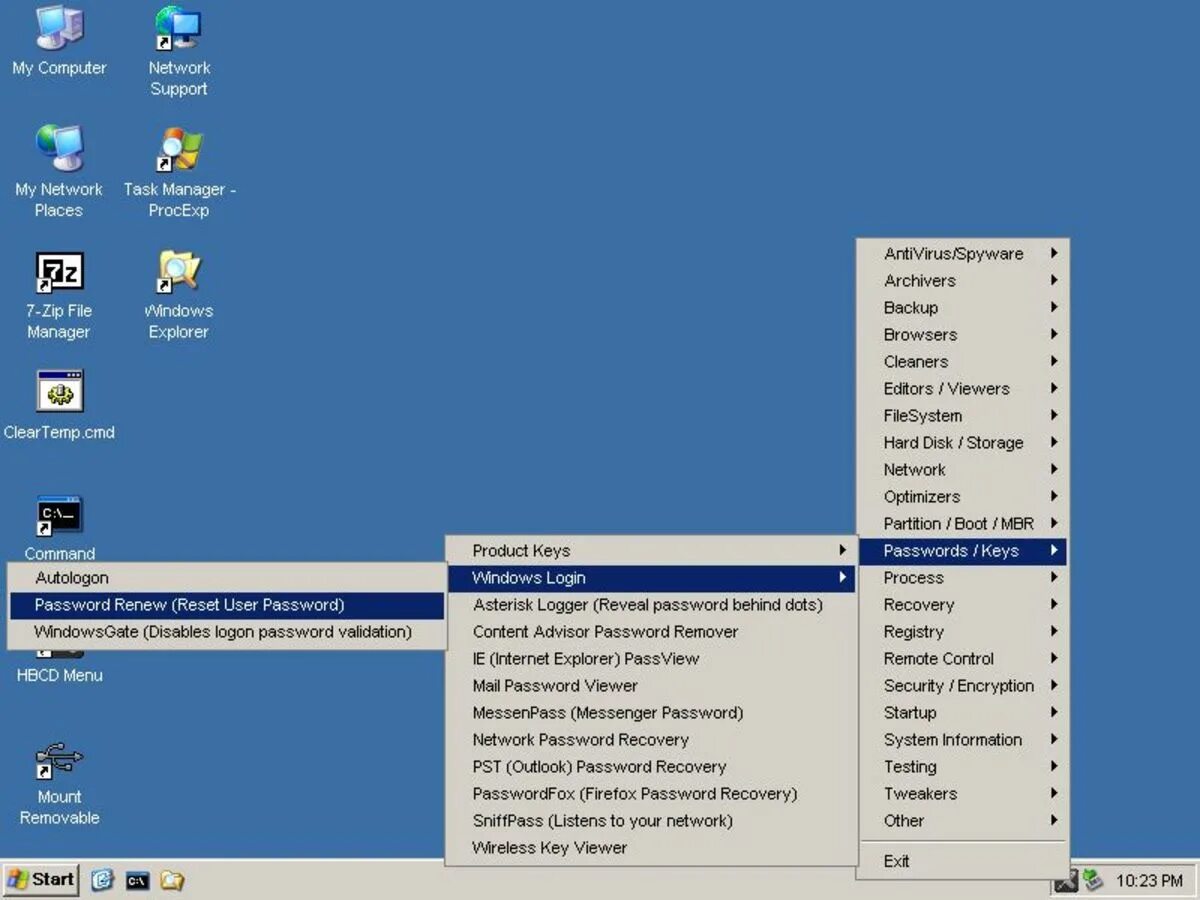The image size is (1200, 900).
Task: Launch IE (Internet Explorer) PassView
Action: click(x=650, y=659)
